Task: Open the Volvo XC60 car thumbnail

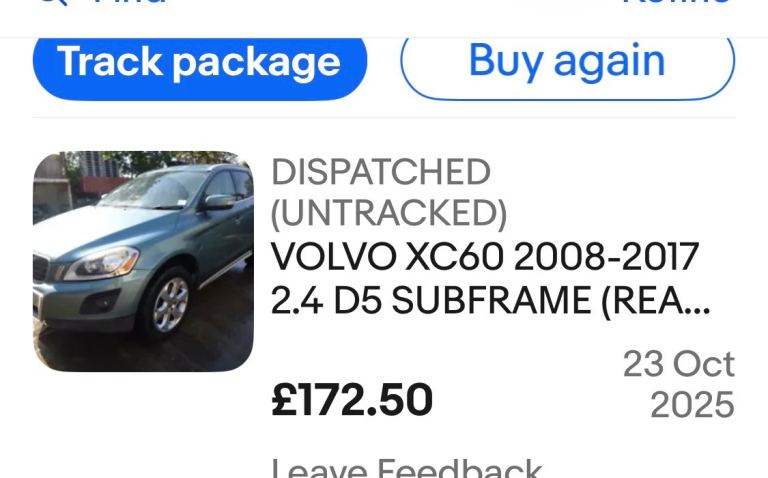Action: (x=143, y=261)
